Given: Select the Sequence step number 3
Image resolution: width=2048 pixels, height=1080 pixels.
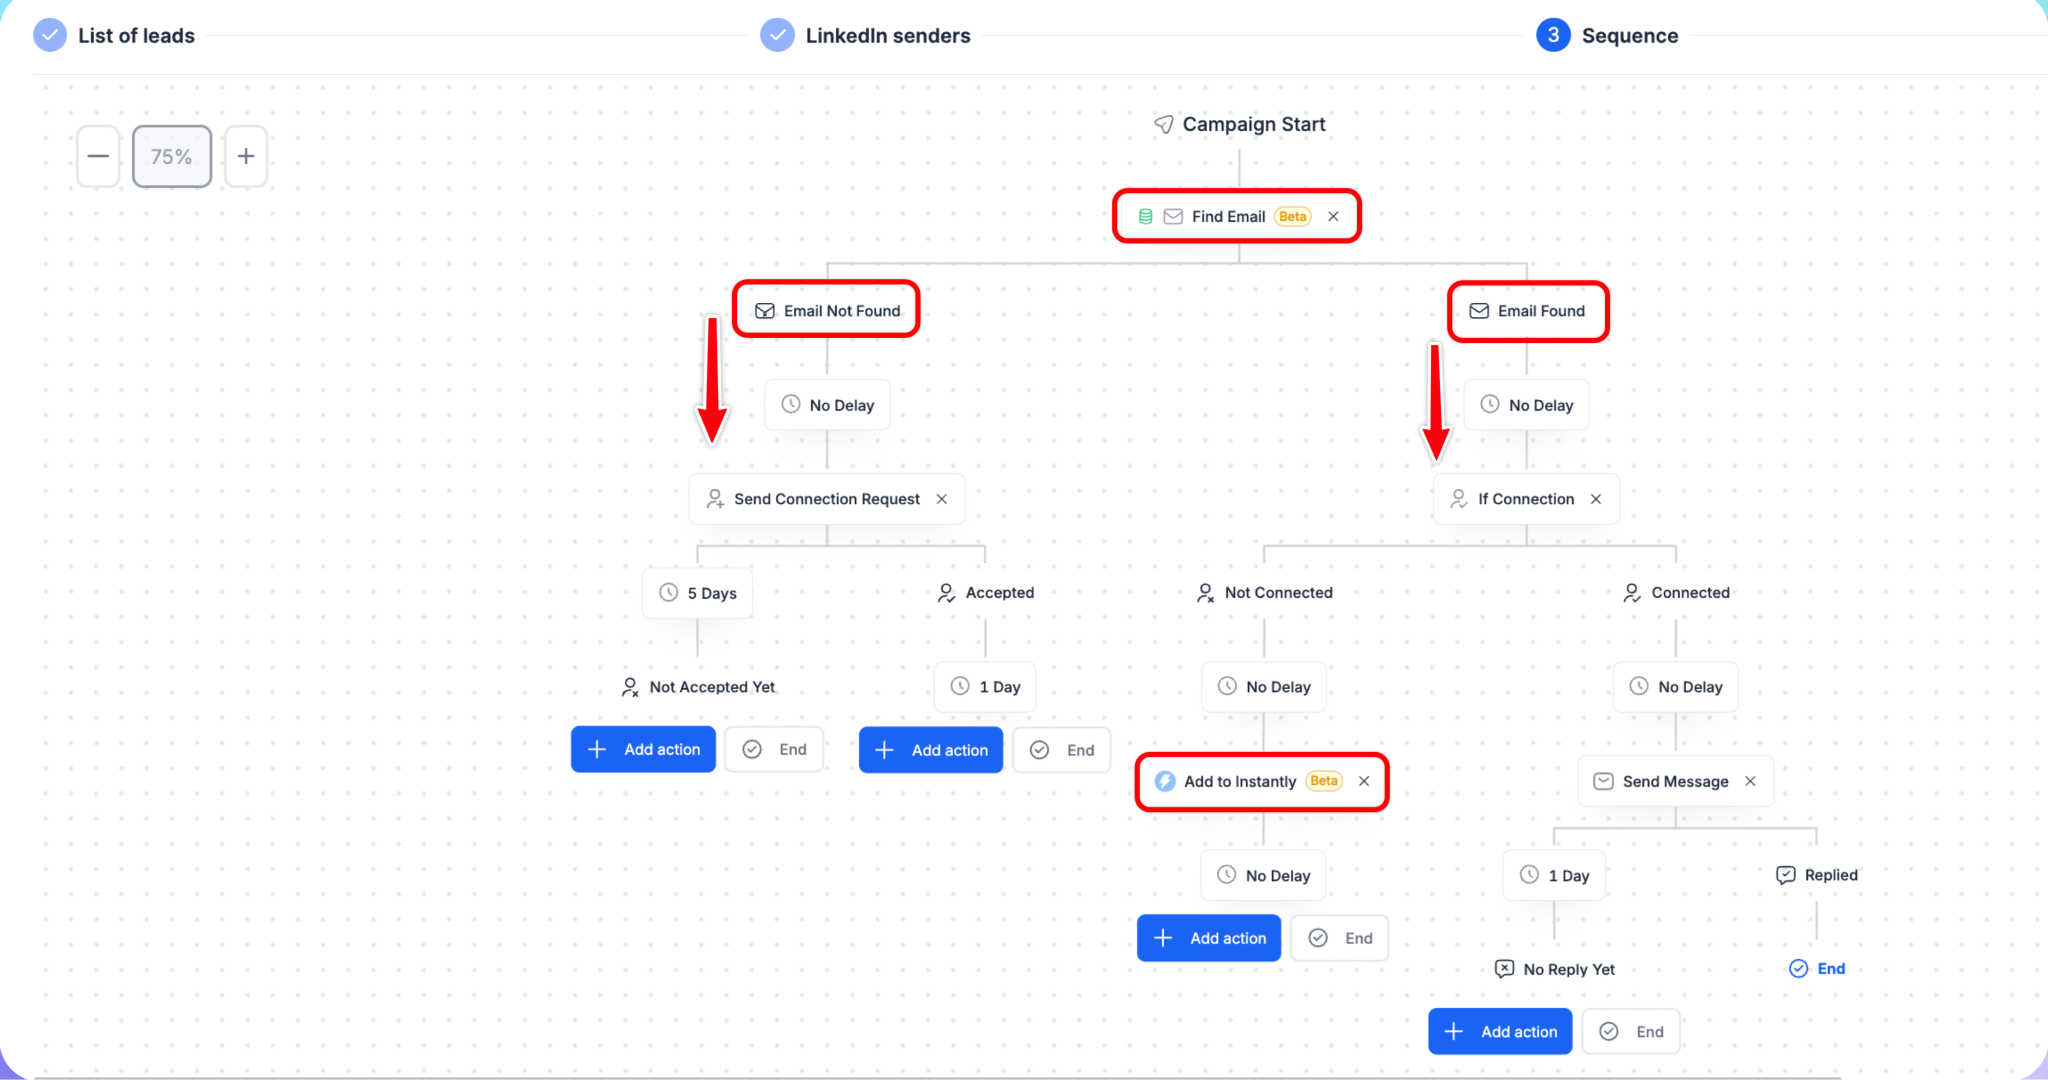Looking at the screenshot, I should [x=1553, y=36].
